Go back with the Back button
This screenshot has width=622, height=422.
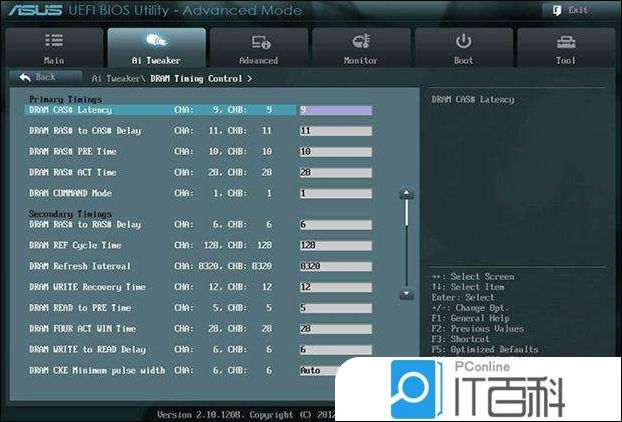46,77
